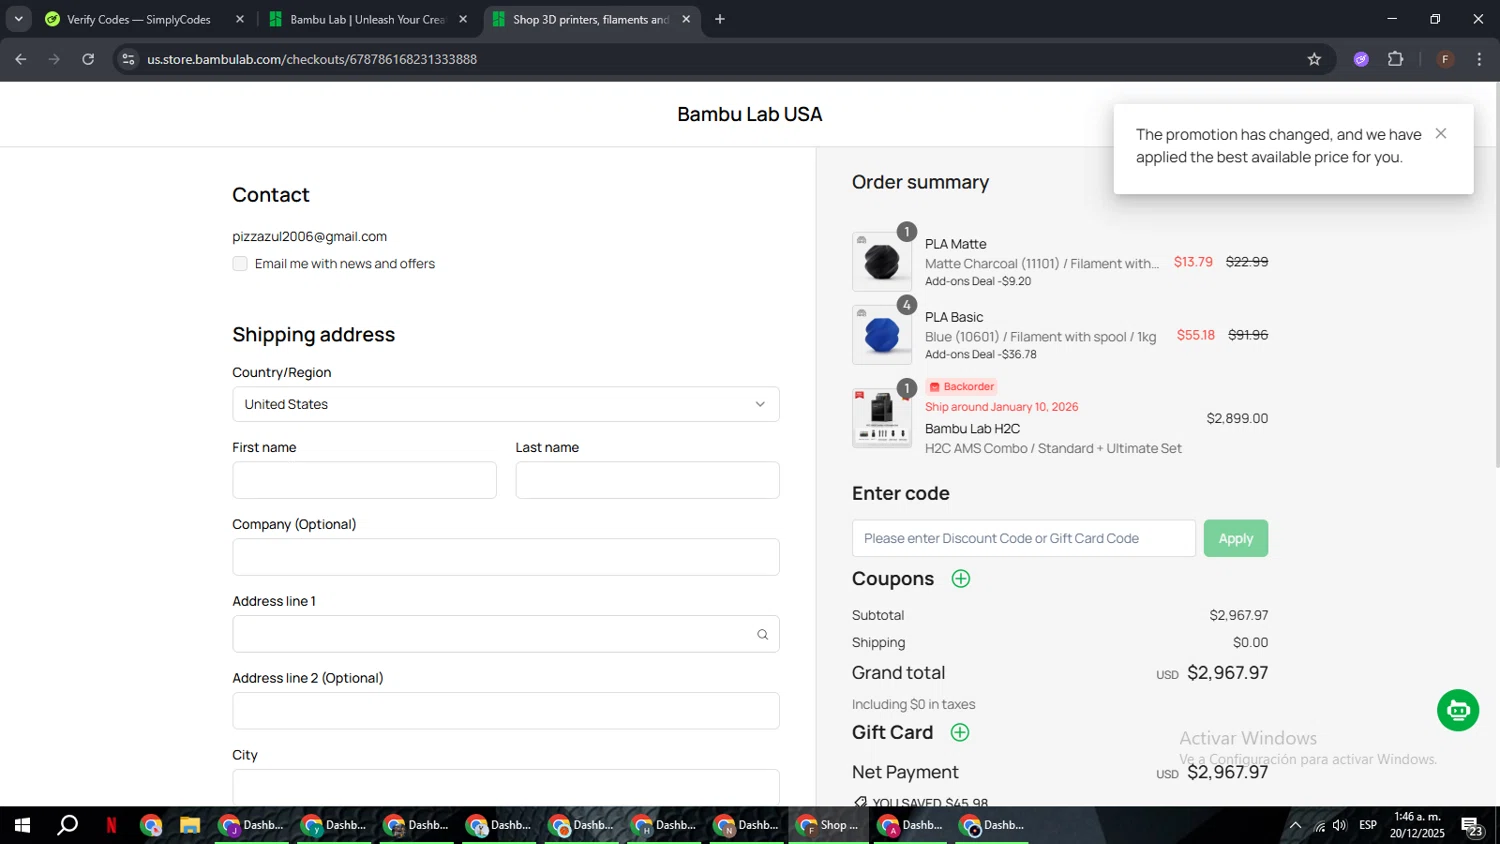Open File Explorer from the taskbar
The height and width of the screenshot is (844, 1500).
190,825
